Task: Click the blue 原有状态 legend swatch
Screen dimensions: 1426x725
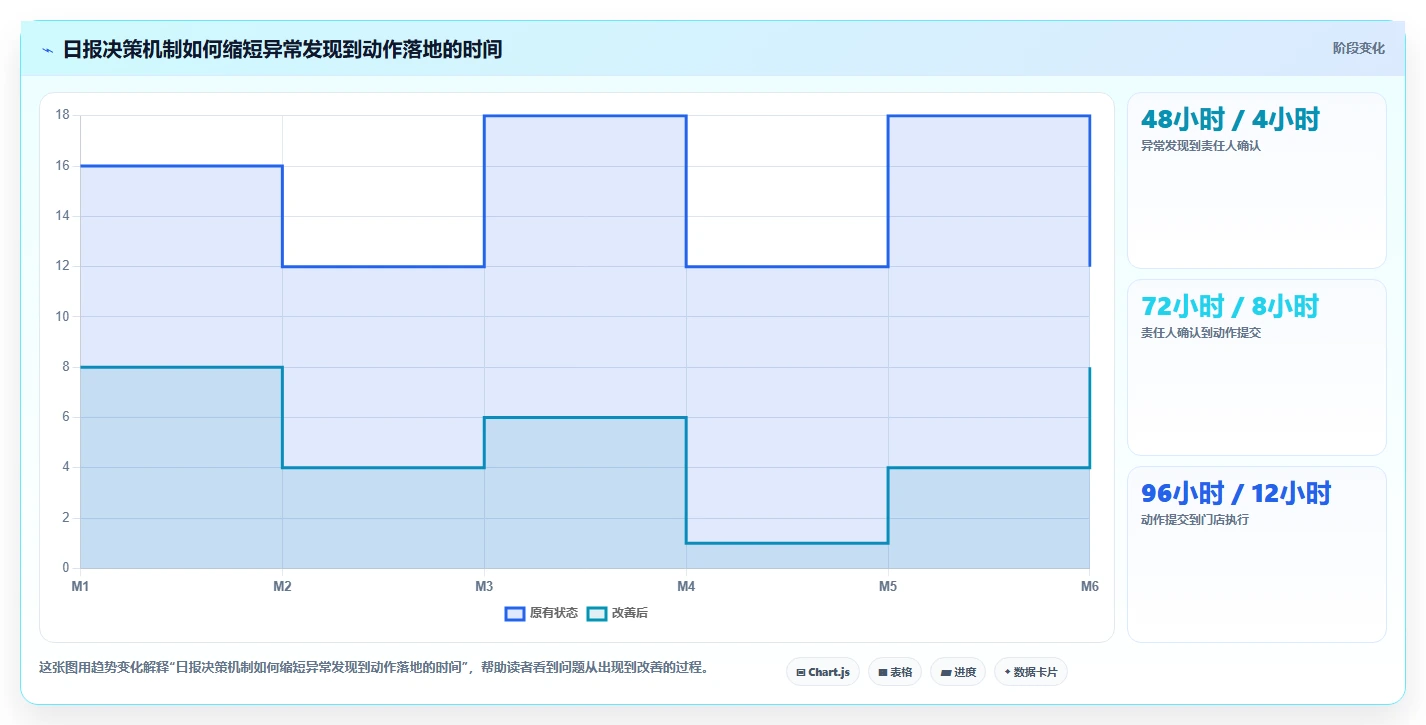Action: pyautogui.click(x=515, y=613)
